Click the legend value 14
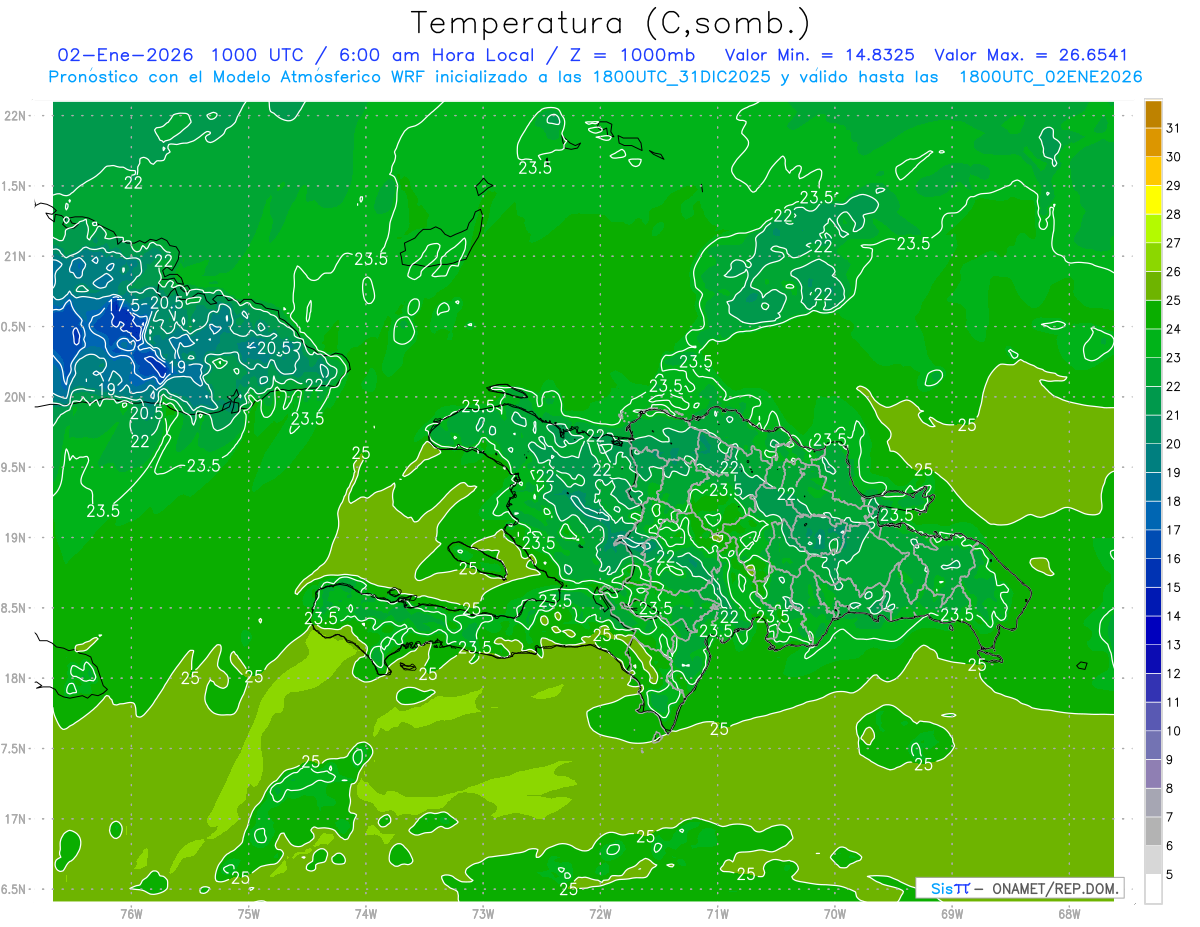Viewport: 1200px width, 927px height. [1173, 616]
